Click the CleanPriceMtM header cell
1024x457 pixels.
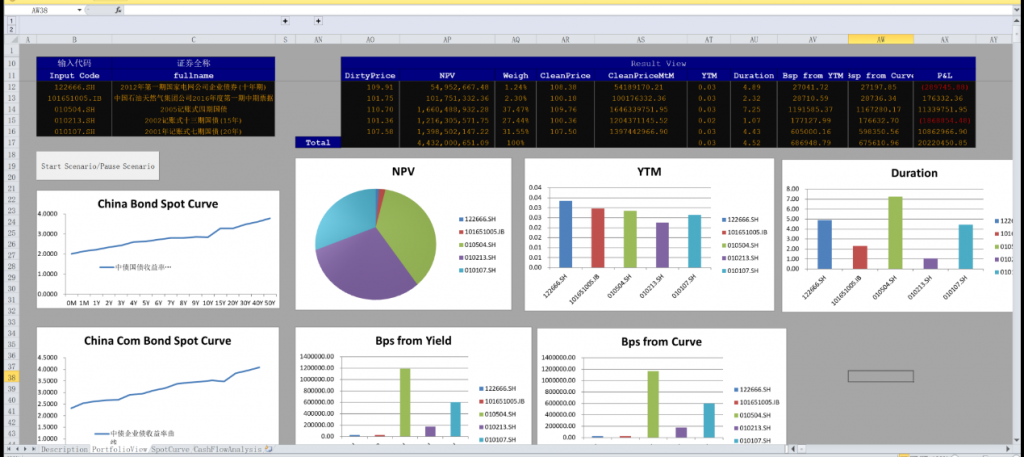tap(640, 75)
